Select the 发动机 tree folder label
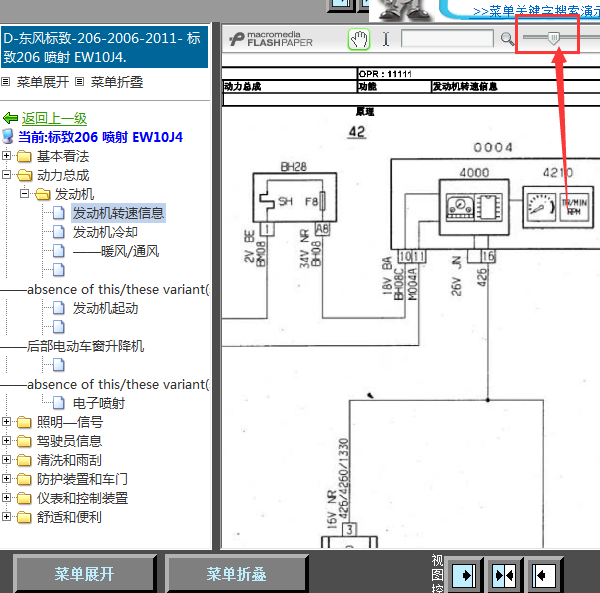This screenshot has height=593, width=600. pyautogui.click(x=74, y=194)
